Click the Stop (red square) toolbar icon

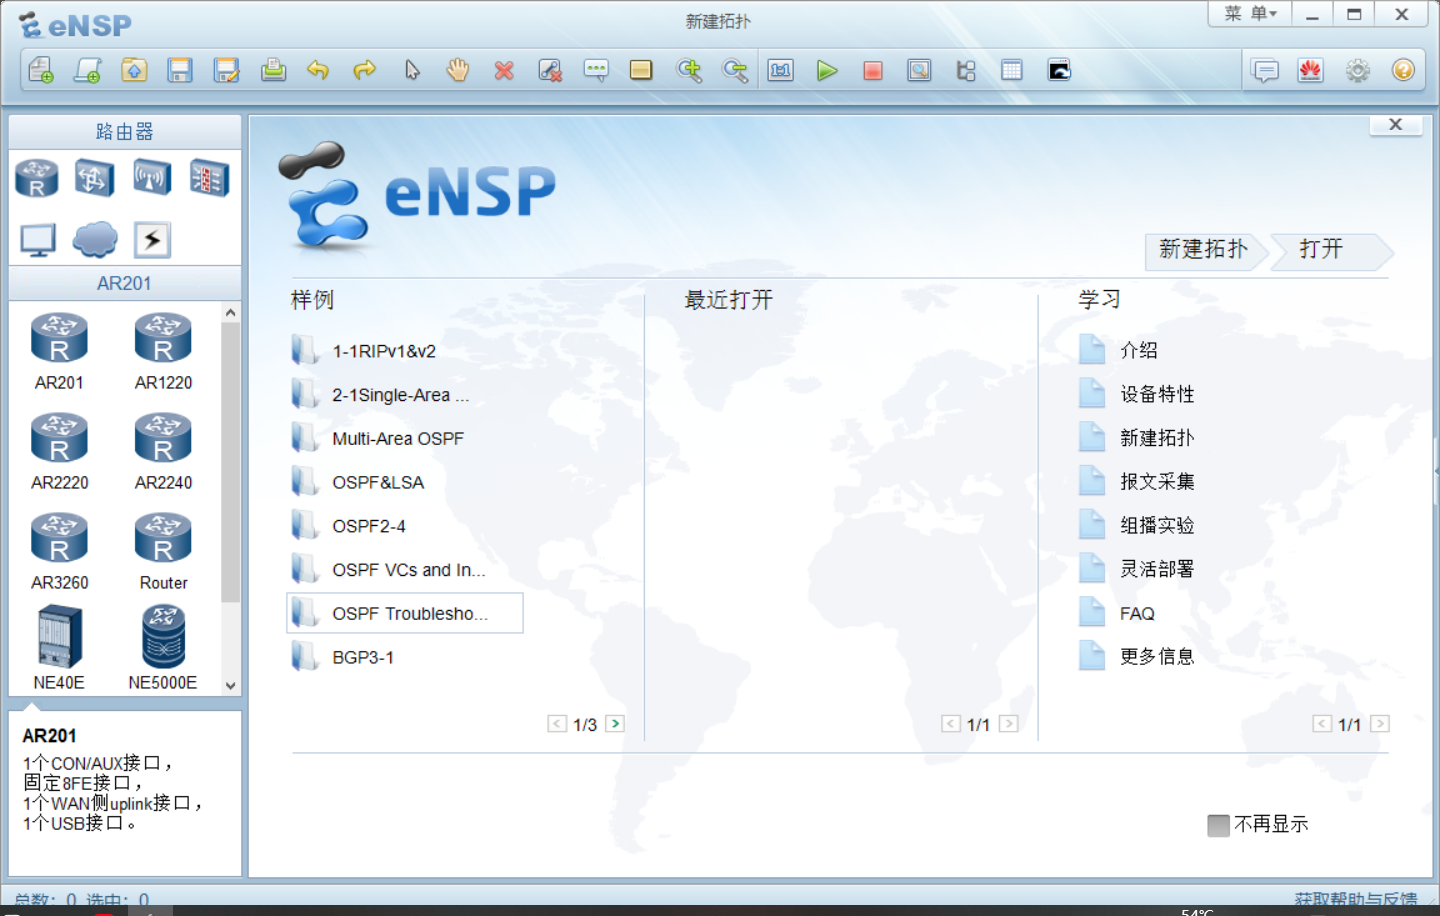[x=872, y=70]
